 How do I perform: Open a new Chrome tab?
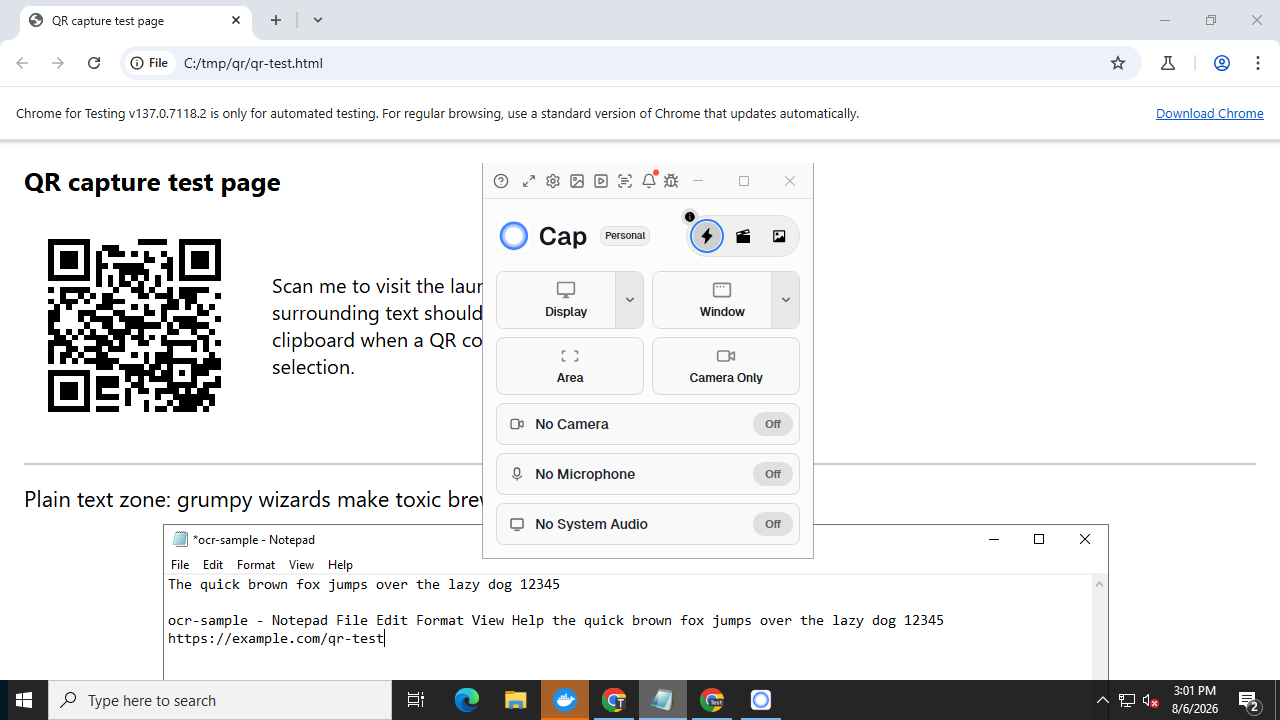click(x=276, y=20)
